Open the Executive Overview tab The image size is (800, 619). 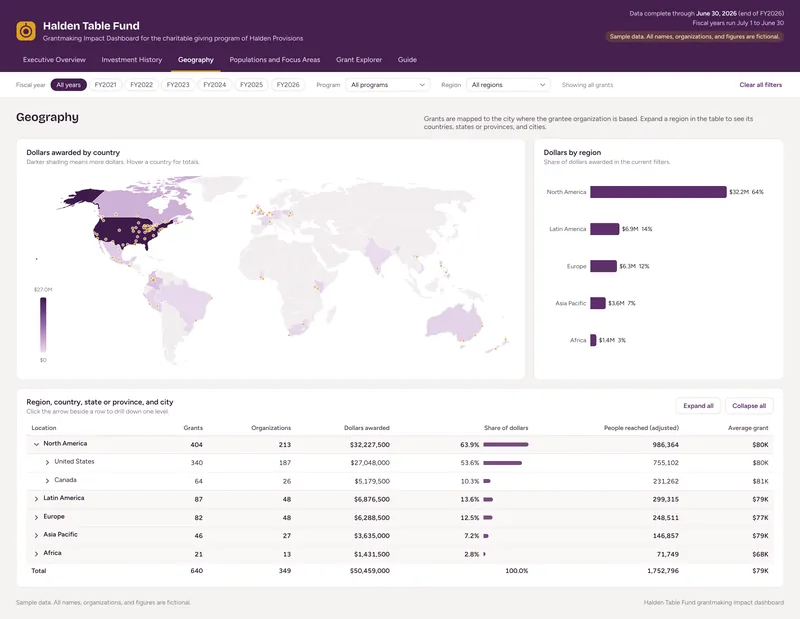pos(54,60)
